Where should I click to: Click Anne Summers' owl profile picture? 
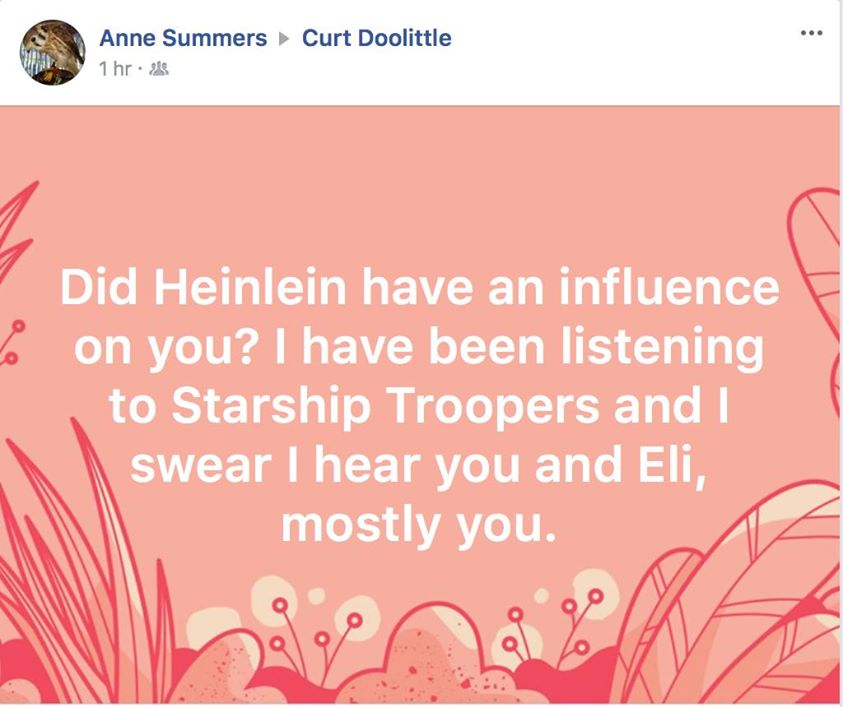[53, 52]
